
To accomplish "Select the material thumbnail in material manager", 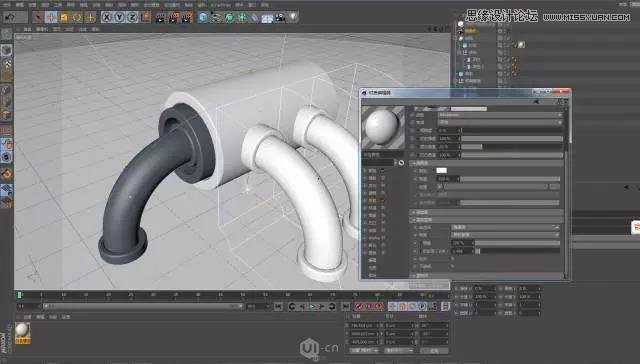I will click(22, 331).
